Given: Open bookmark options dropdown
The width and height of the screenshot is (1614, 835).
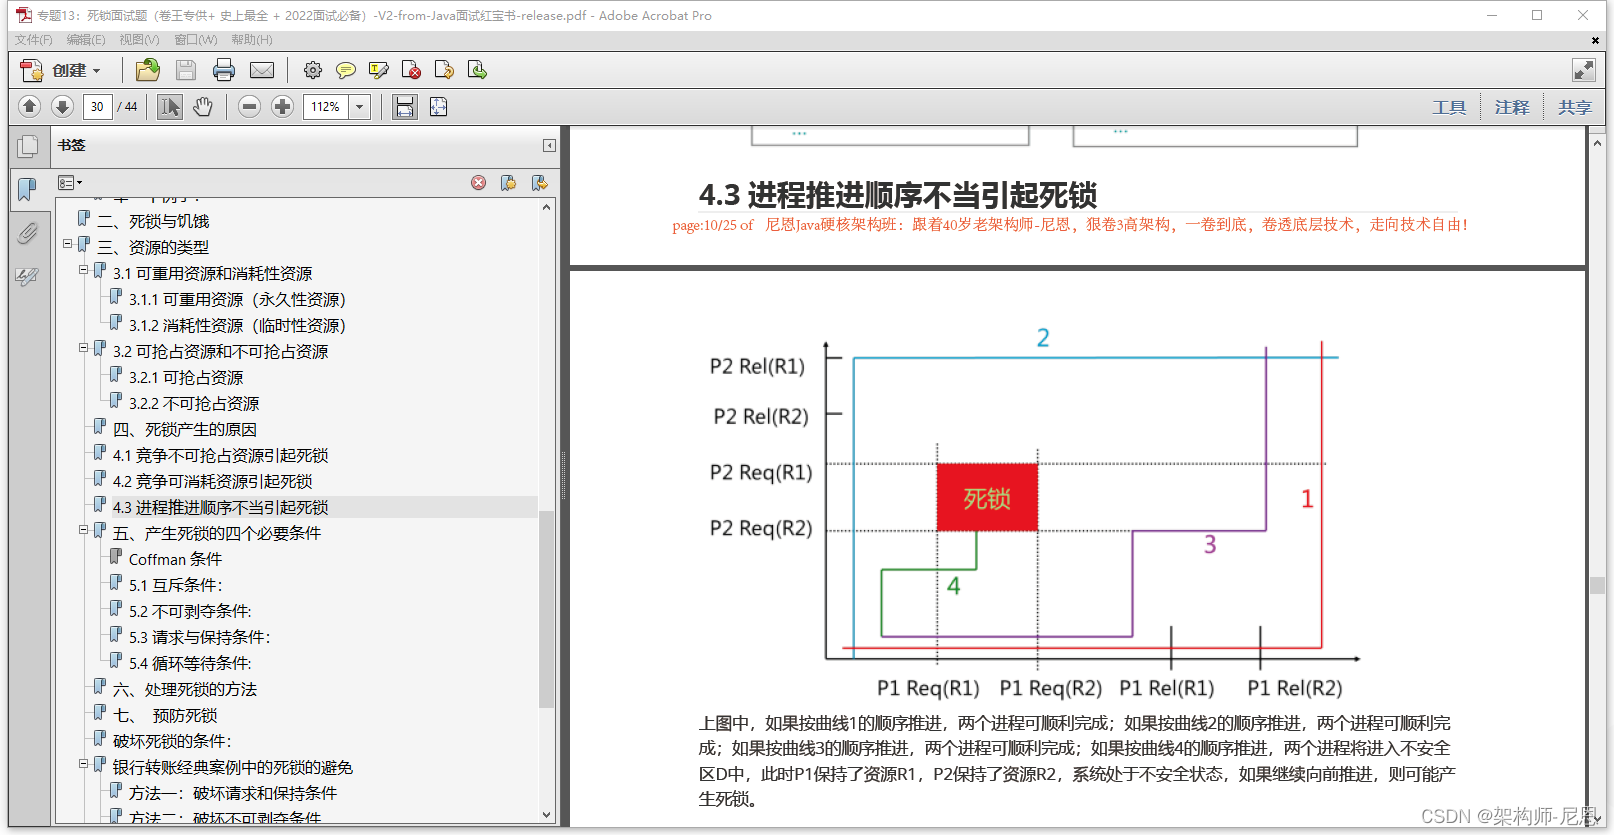Looking at the screenshot, I should point(70,183).
